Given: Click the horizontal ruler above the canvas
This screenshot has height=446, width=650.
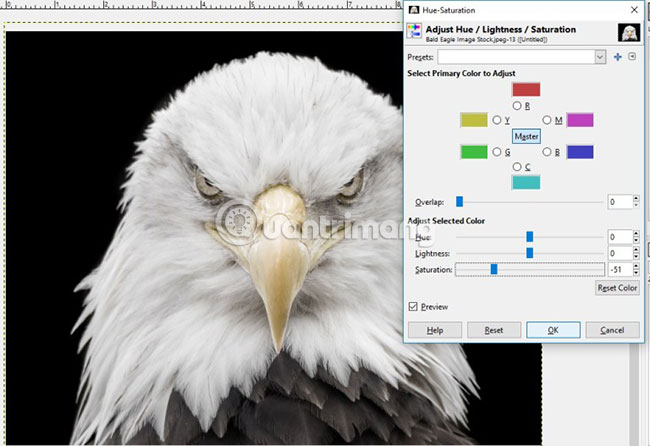Looking at the screenshot, I should pos(201,5).
